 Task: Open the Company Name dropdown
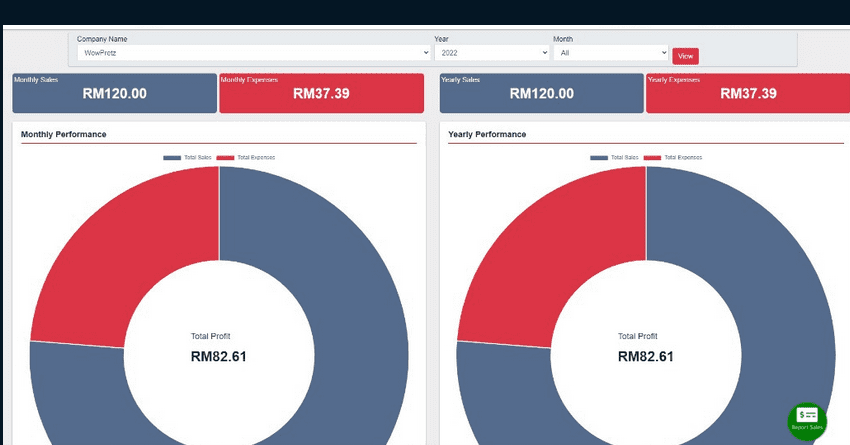point(253,53)
